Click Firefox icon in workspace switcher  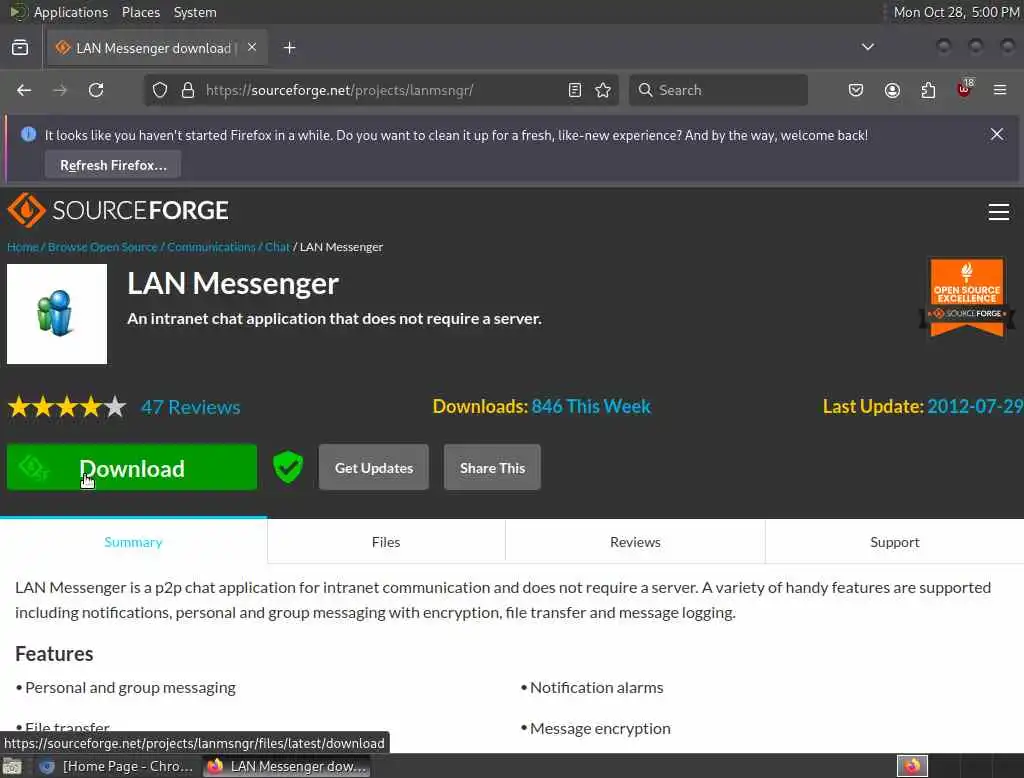(912, 766)
